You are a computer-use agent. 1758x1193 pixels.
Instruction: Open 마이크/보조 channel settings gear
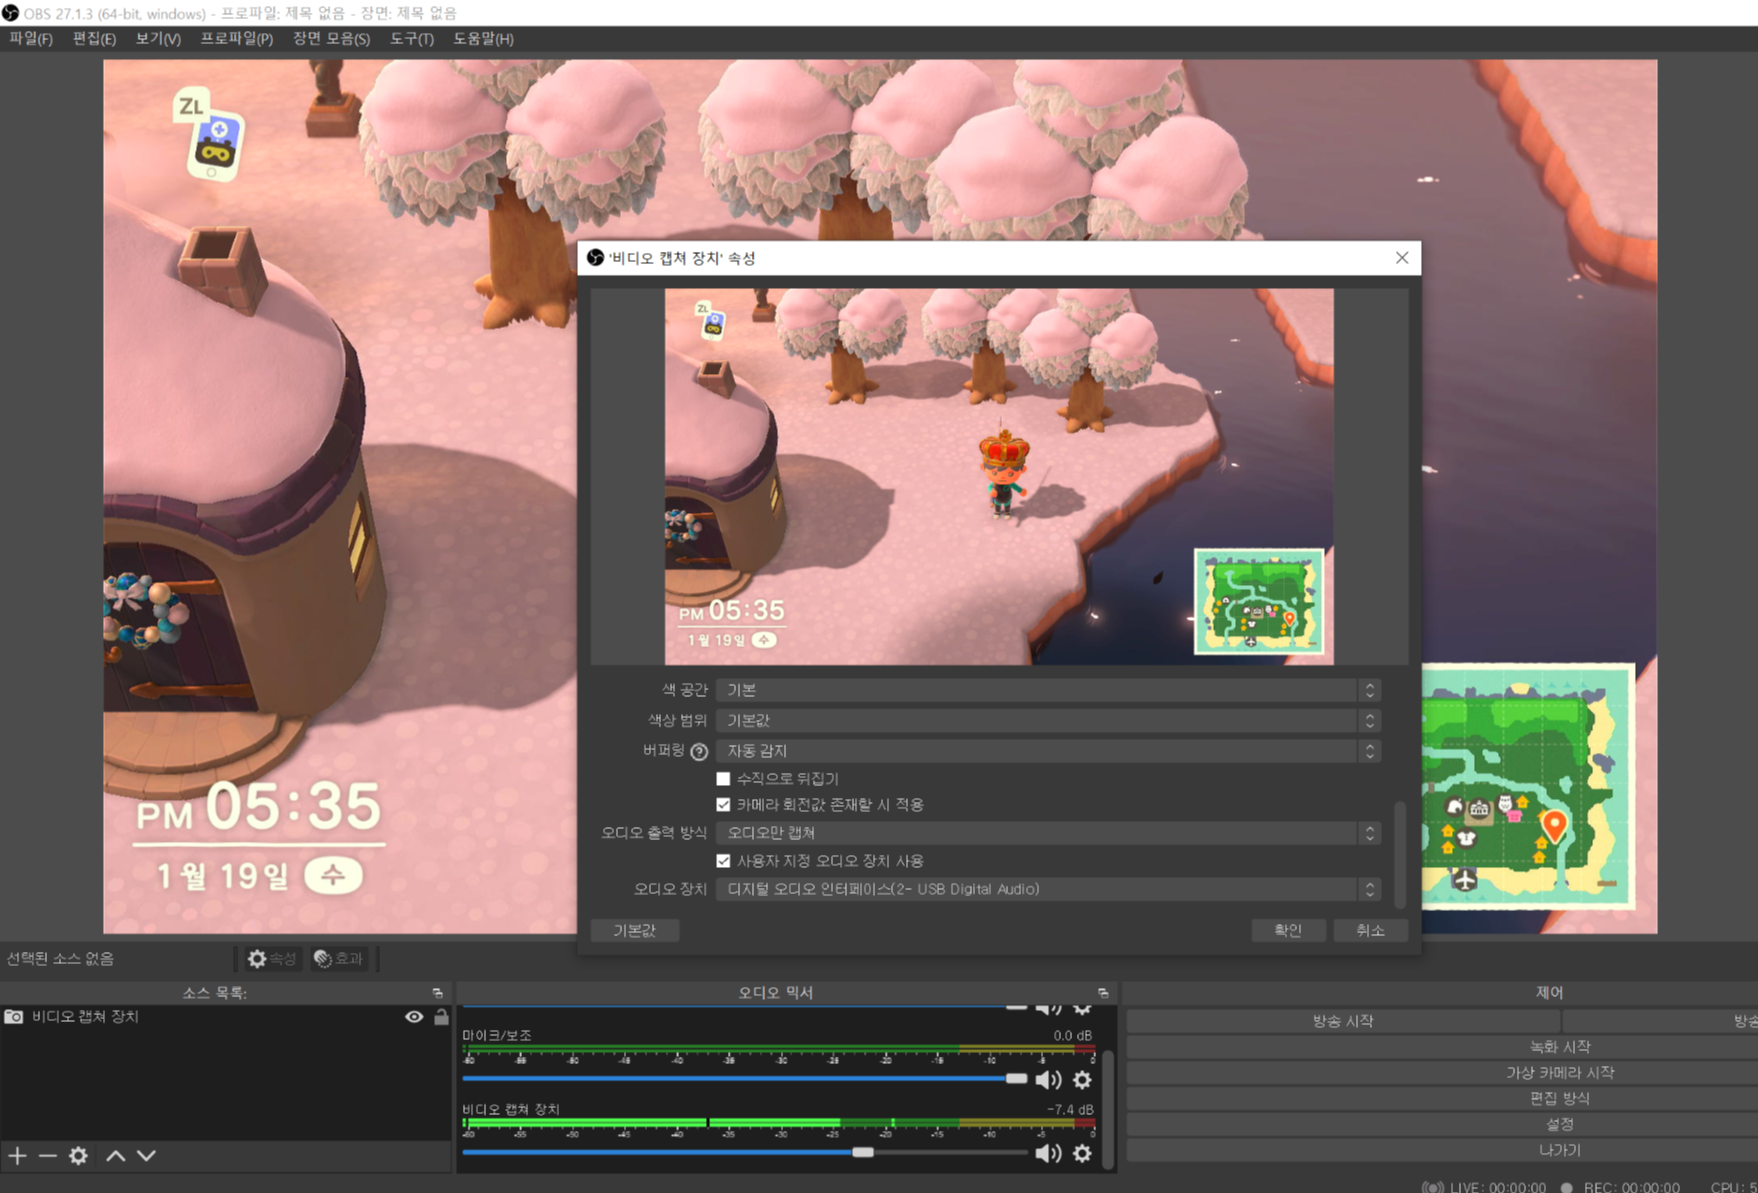[1082, 1080]
